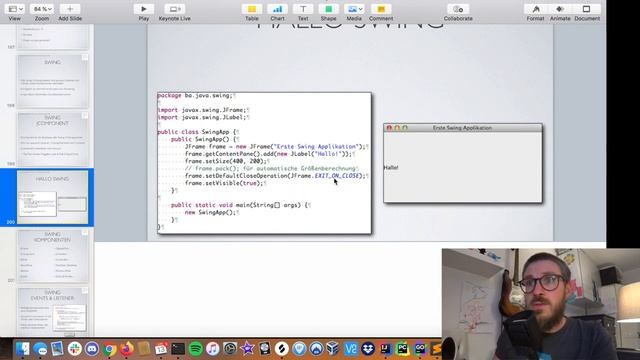Open Slack from the Dock
This screenshot has height=360, width=640.
(x=75, y=349)
